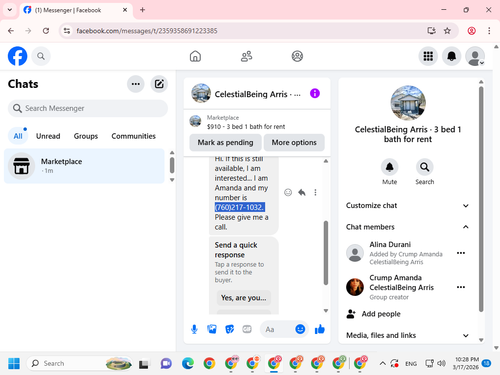Click Mark as pending button
The width and height of the screenshot is (500, 375).
click(x=225, y=142)
